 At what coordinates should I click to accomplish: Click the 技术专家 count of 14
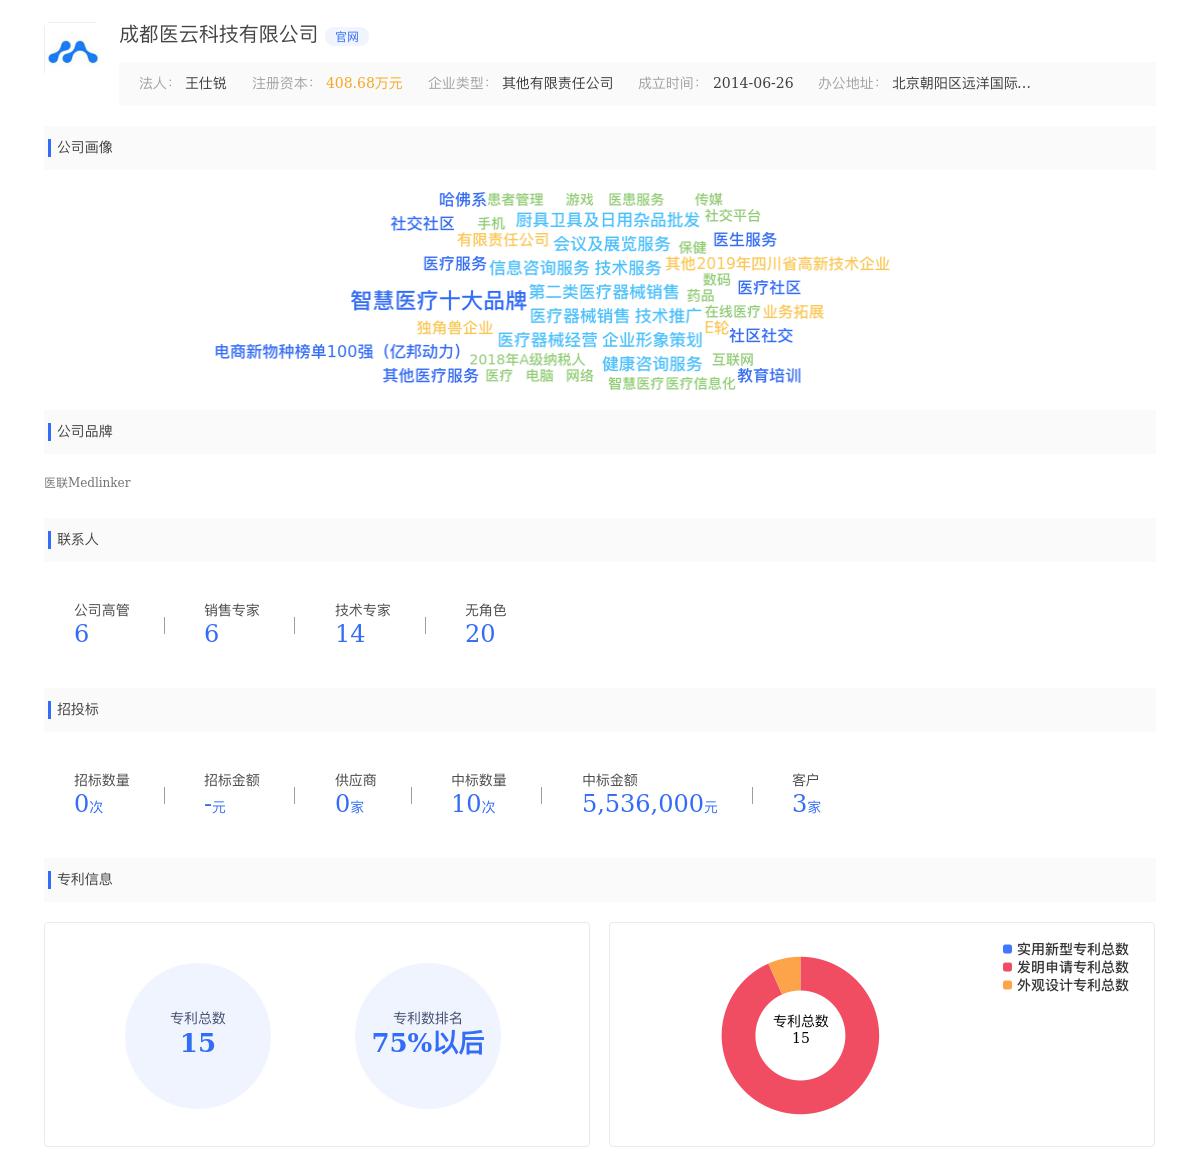350,633
